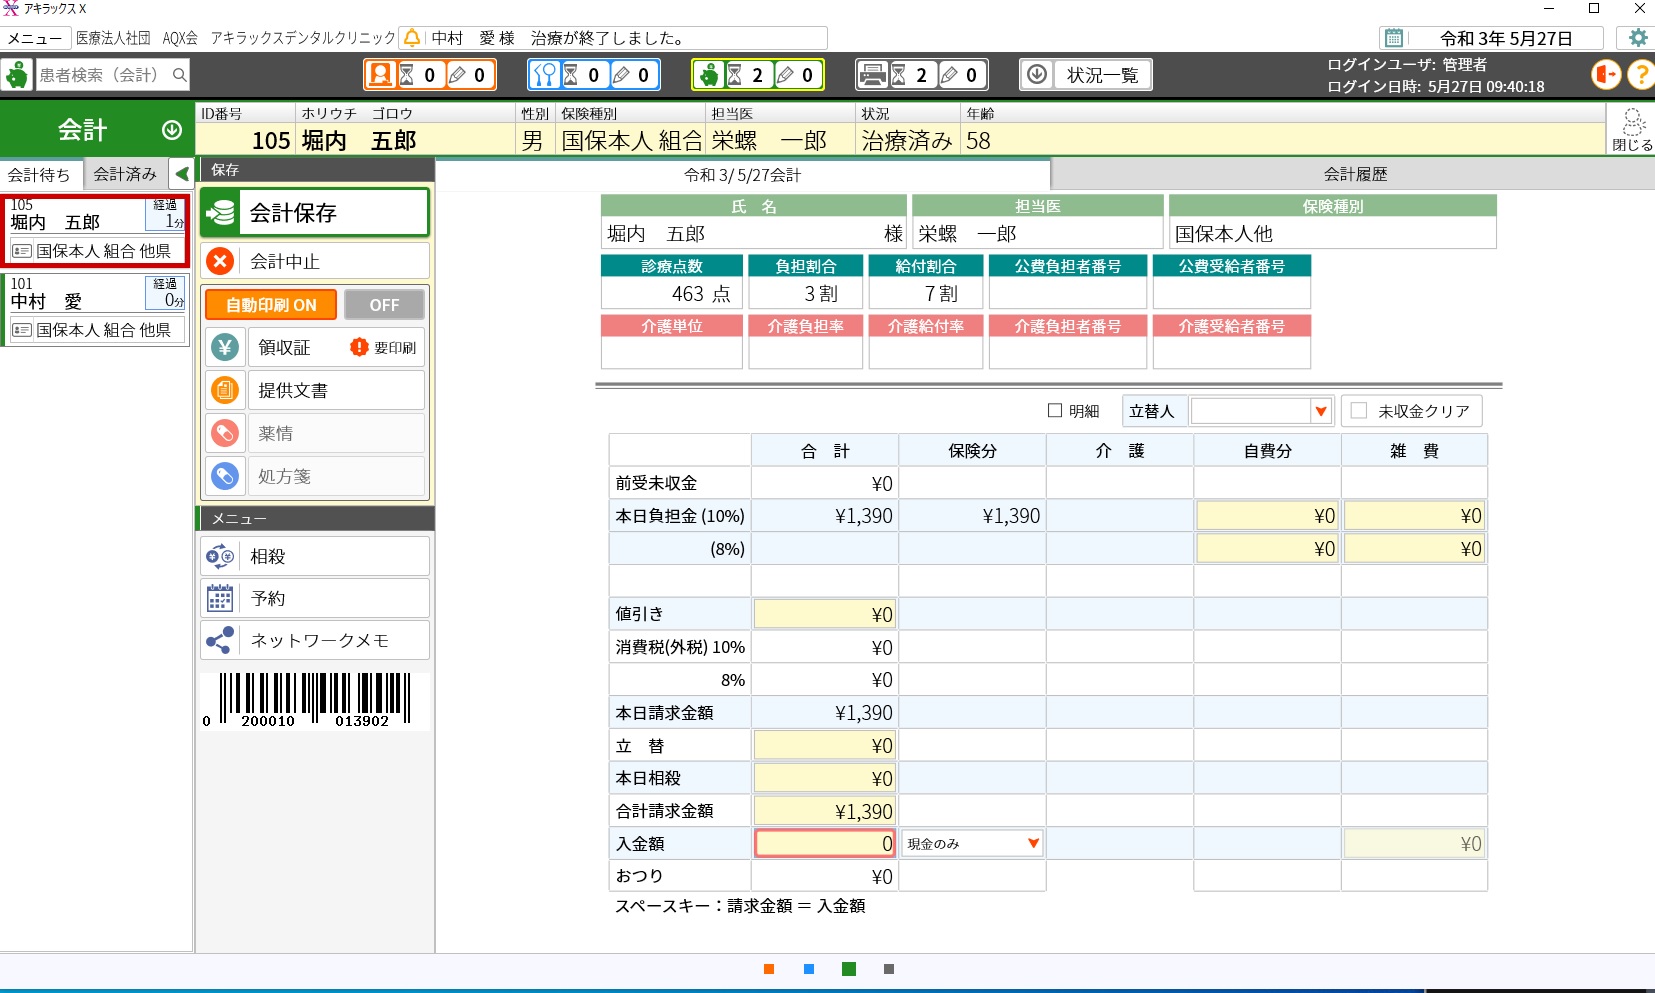Image resolution: width=1655 pixels, height=993 pixels.
Task: Click the 領収証 button
Action: [336, 347]
